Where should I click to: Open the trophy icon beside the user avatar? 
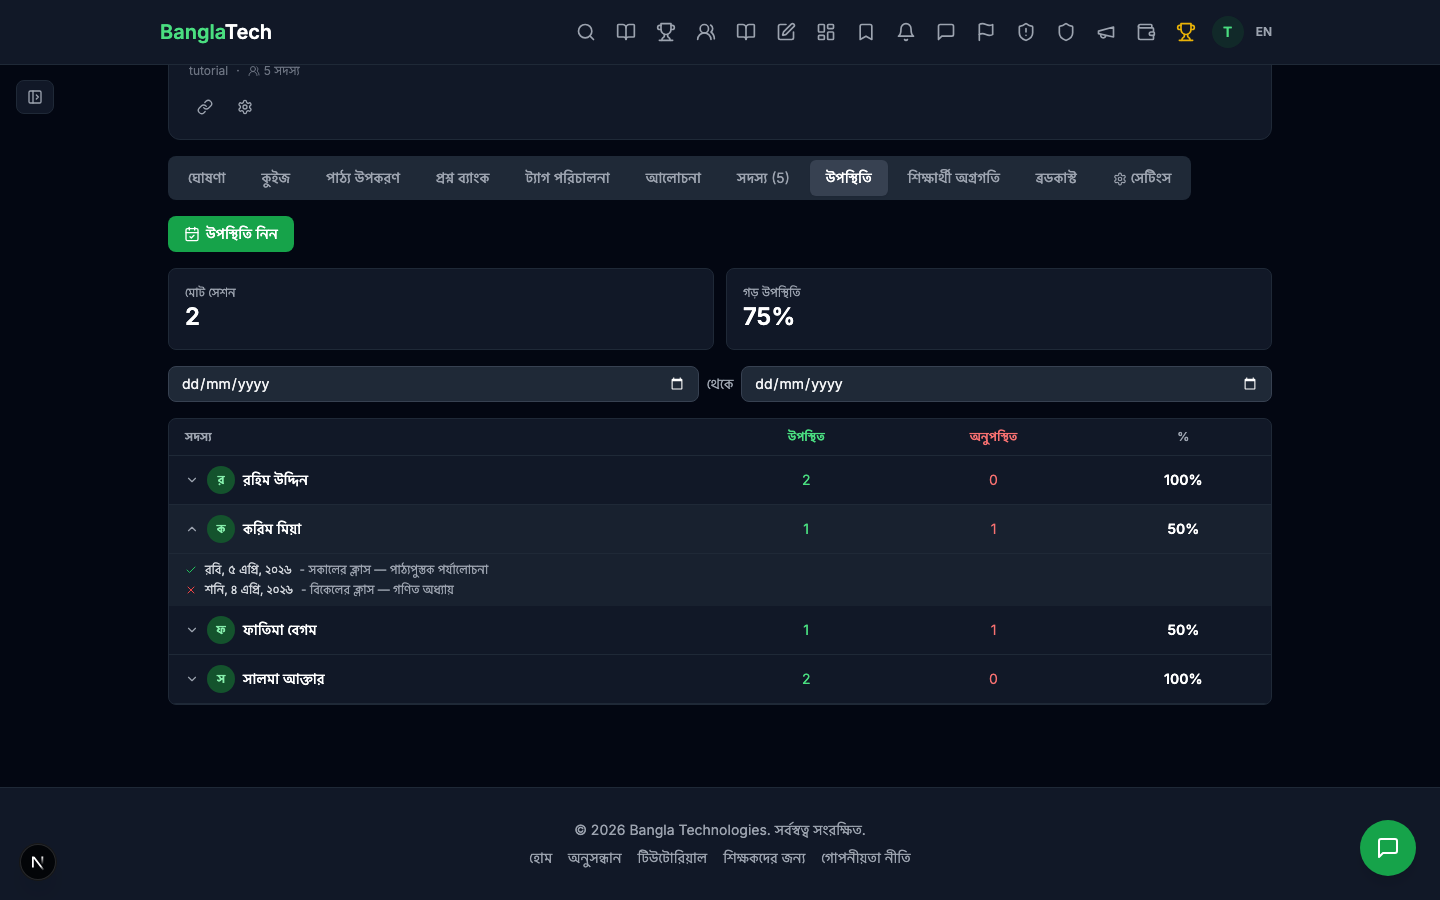(1186, 32)
